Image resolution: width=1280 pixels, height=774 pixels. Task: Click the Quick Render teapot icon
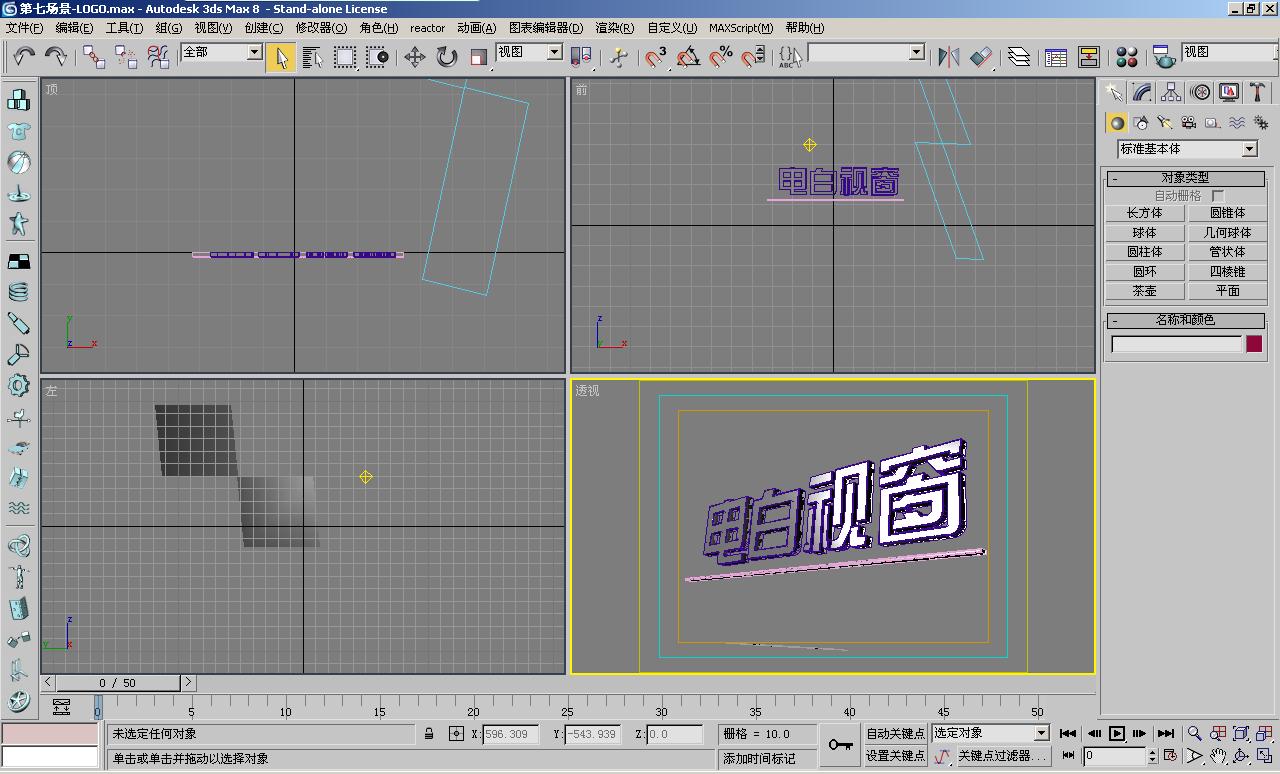(x=1163, y=57)
